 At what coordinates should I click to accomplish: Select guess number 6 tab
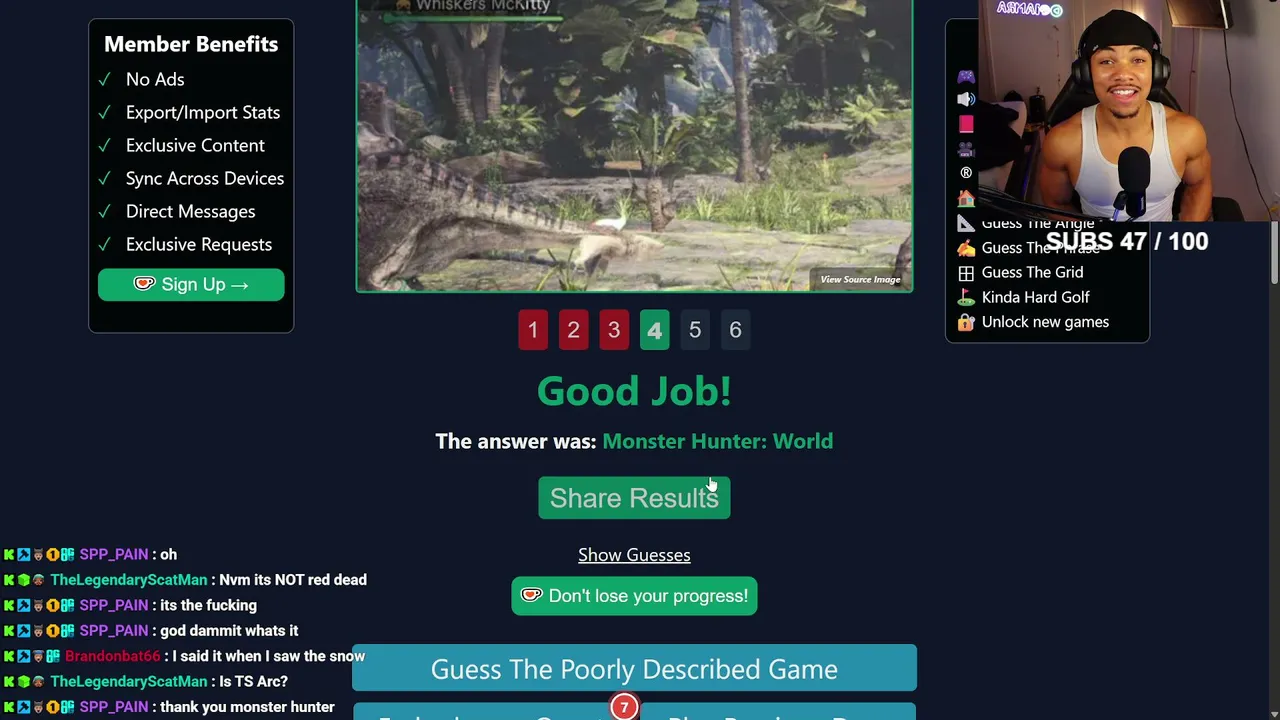735,330
